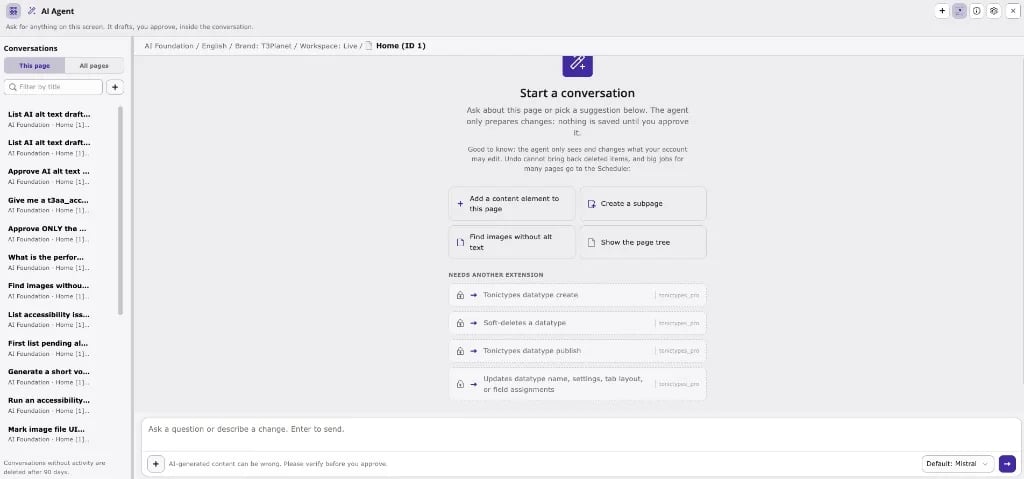Screen dimensions: 1024x479
Task: Open the 'Give me a t3aa_acc...' conversation
Action: 59,205
